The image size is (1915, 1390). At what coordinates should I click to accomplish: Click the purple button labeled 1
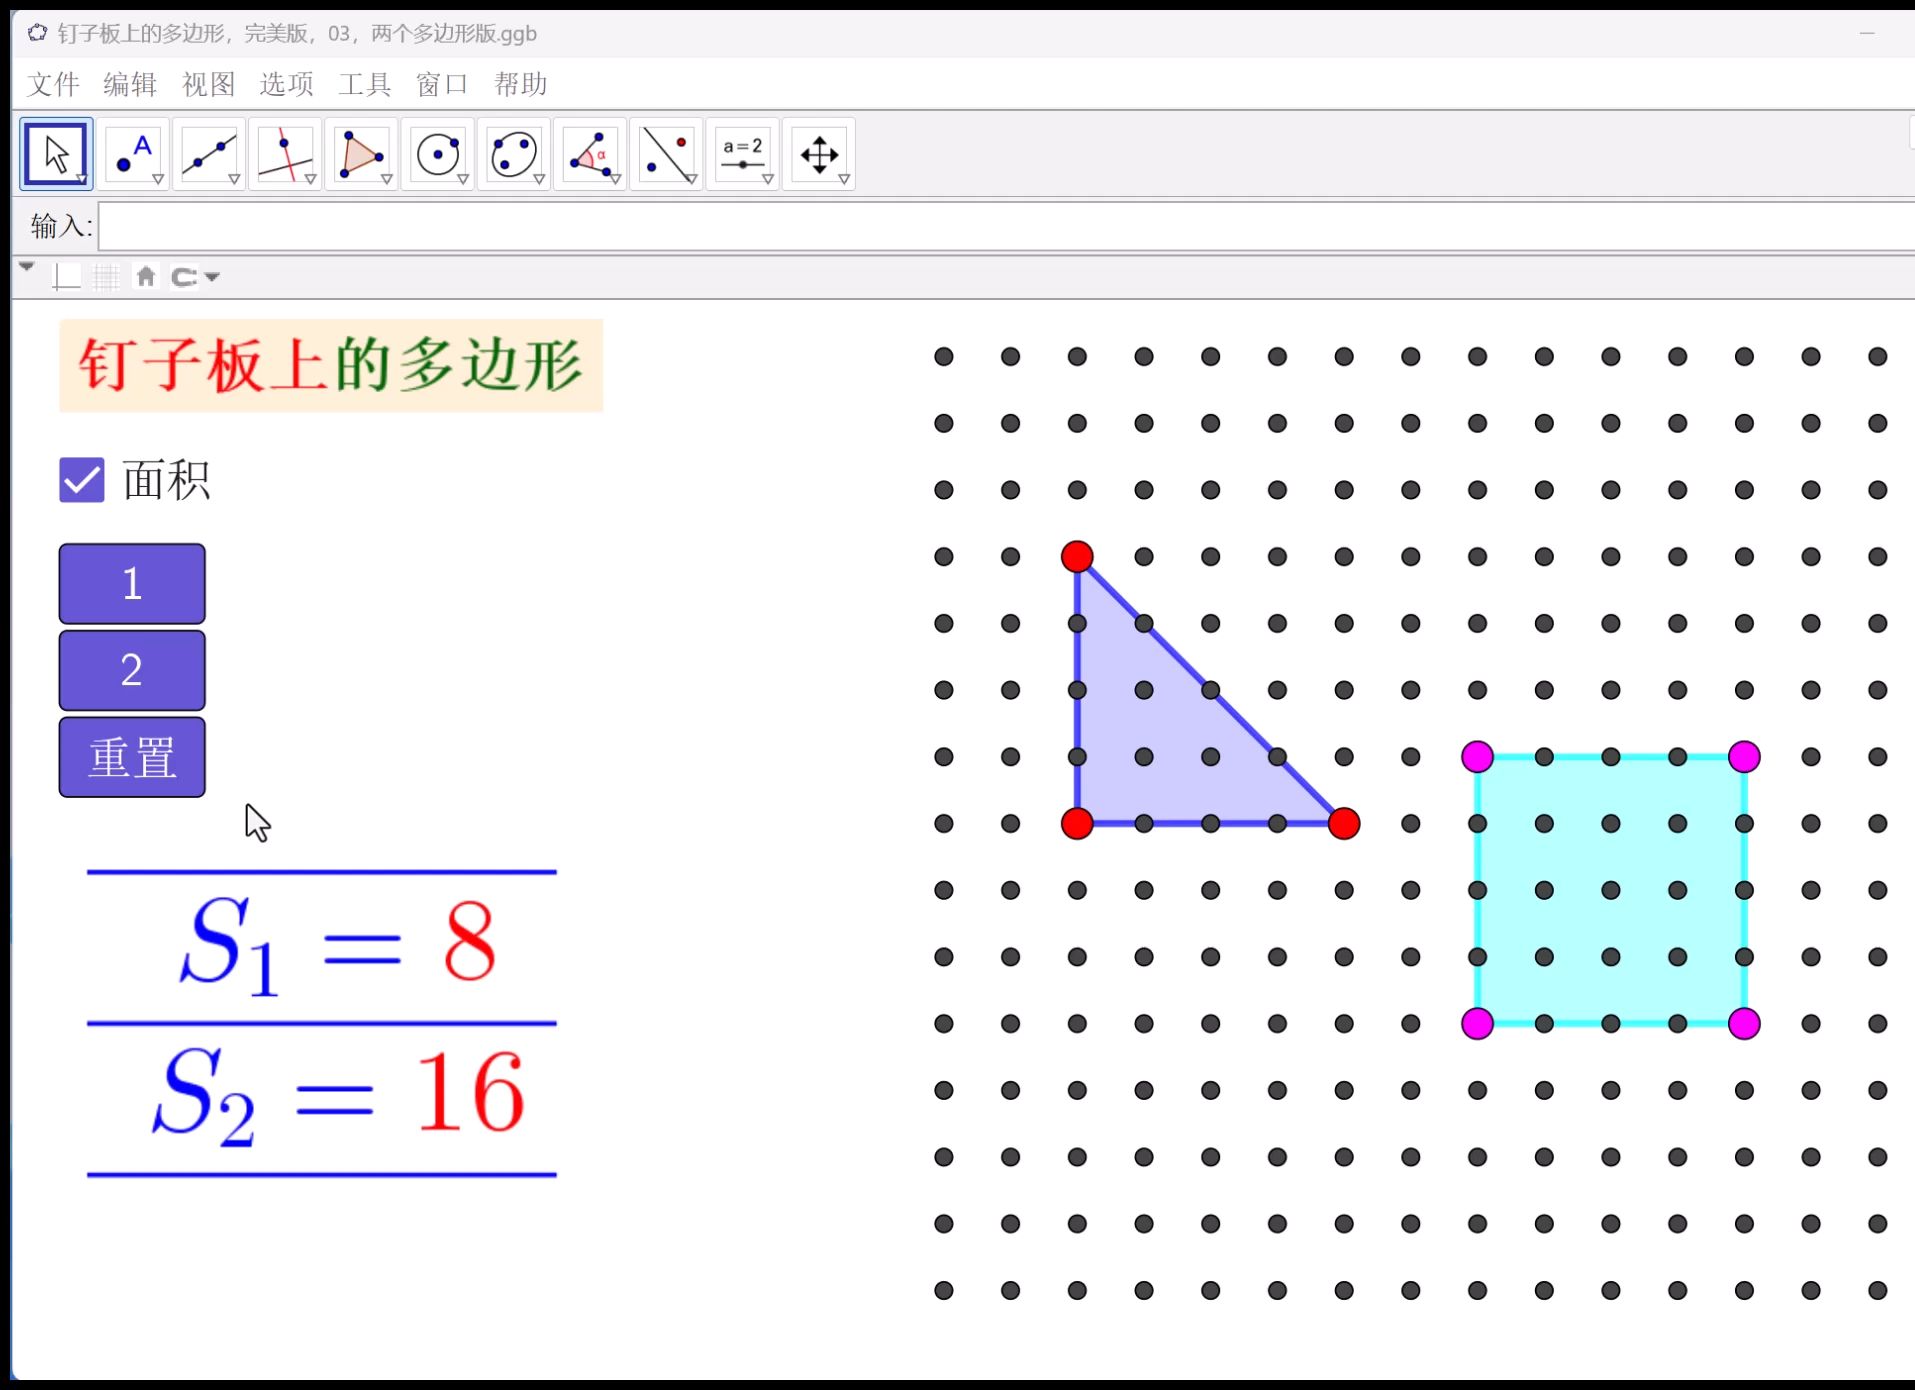coord(132,584)
